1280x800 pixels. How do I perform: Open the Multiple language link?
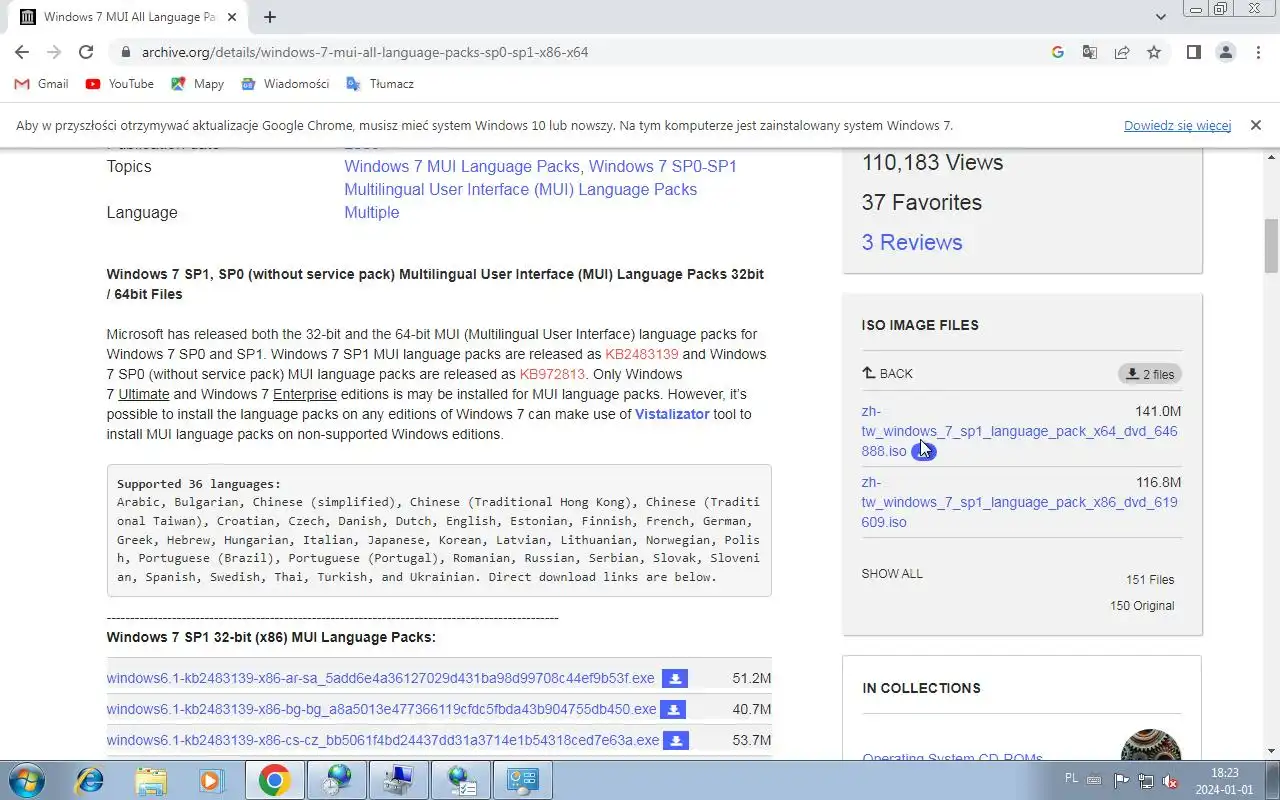pyautogui.click(x=372, y=212)
